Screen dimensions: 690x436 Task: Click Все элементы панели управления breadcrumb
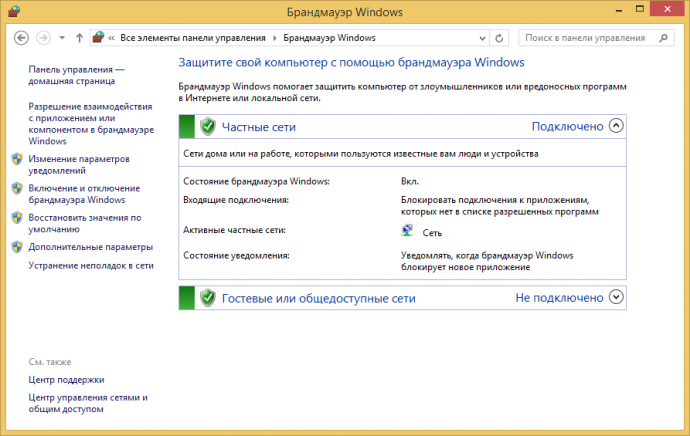point(193,38)
